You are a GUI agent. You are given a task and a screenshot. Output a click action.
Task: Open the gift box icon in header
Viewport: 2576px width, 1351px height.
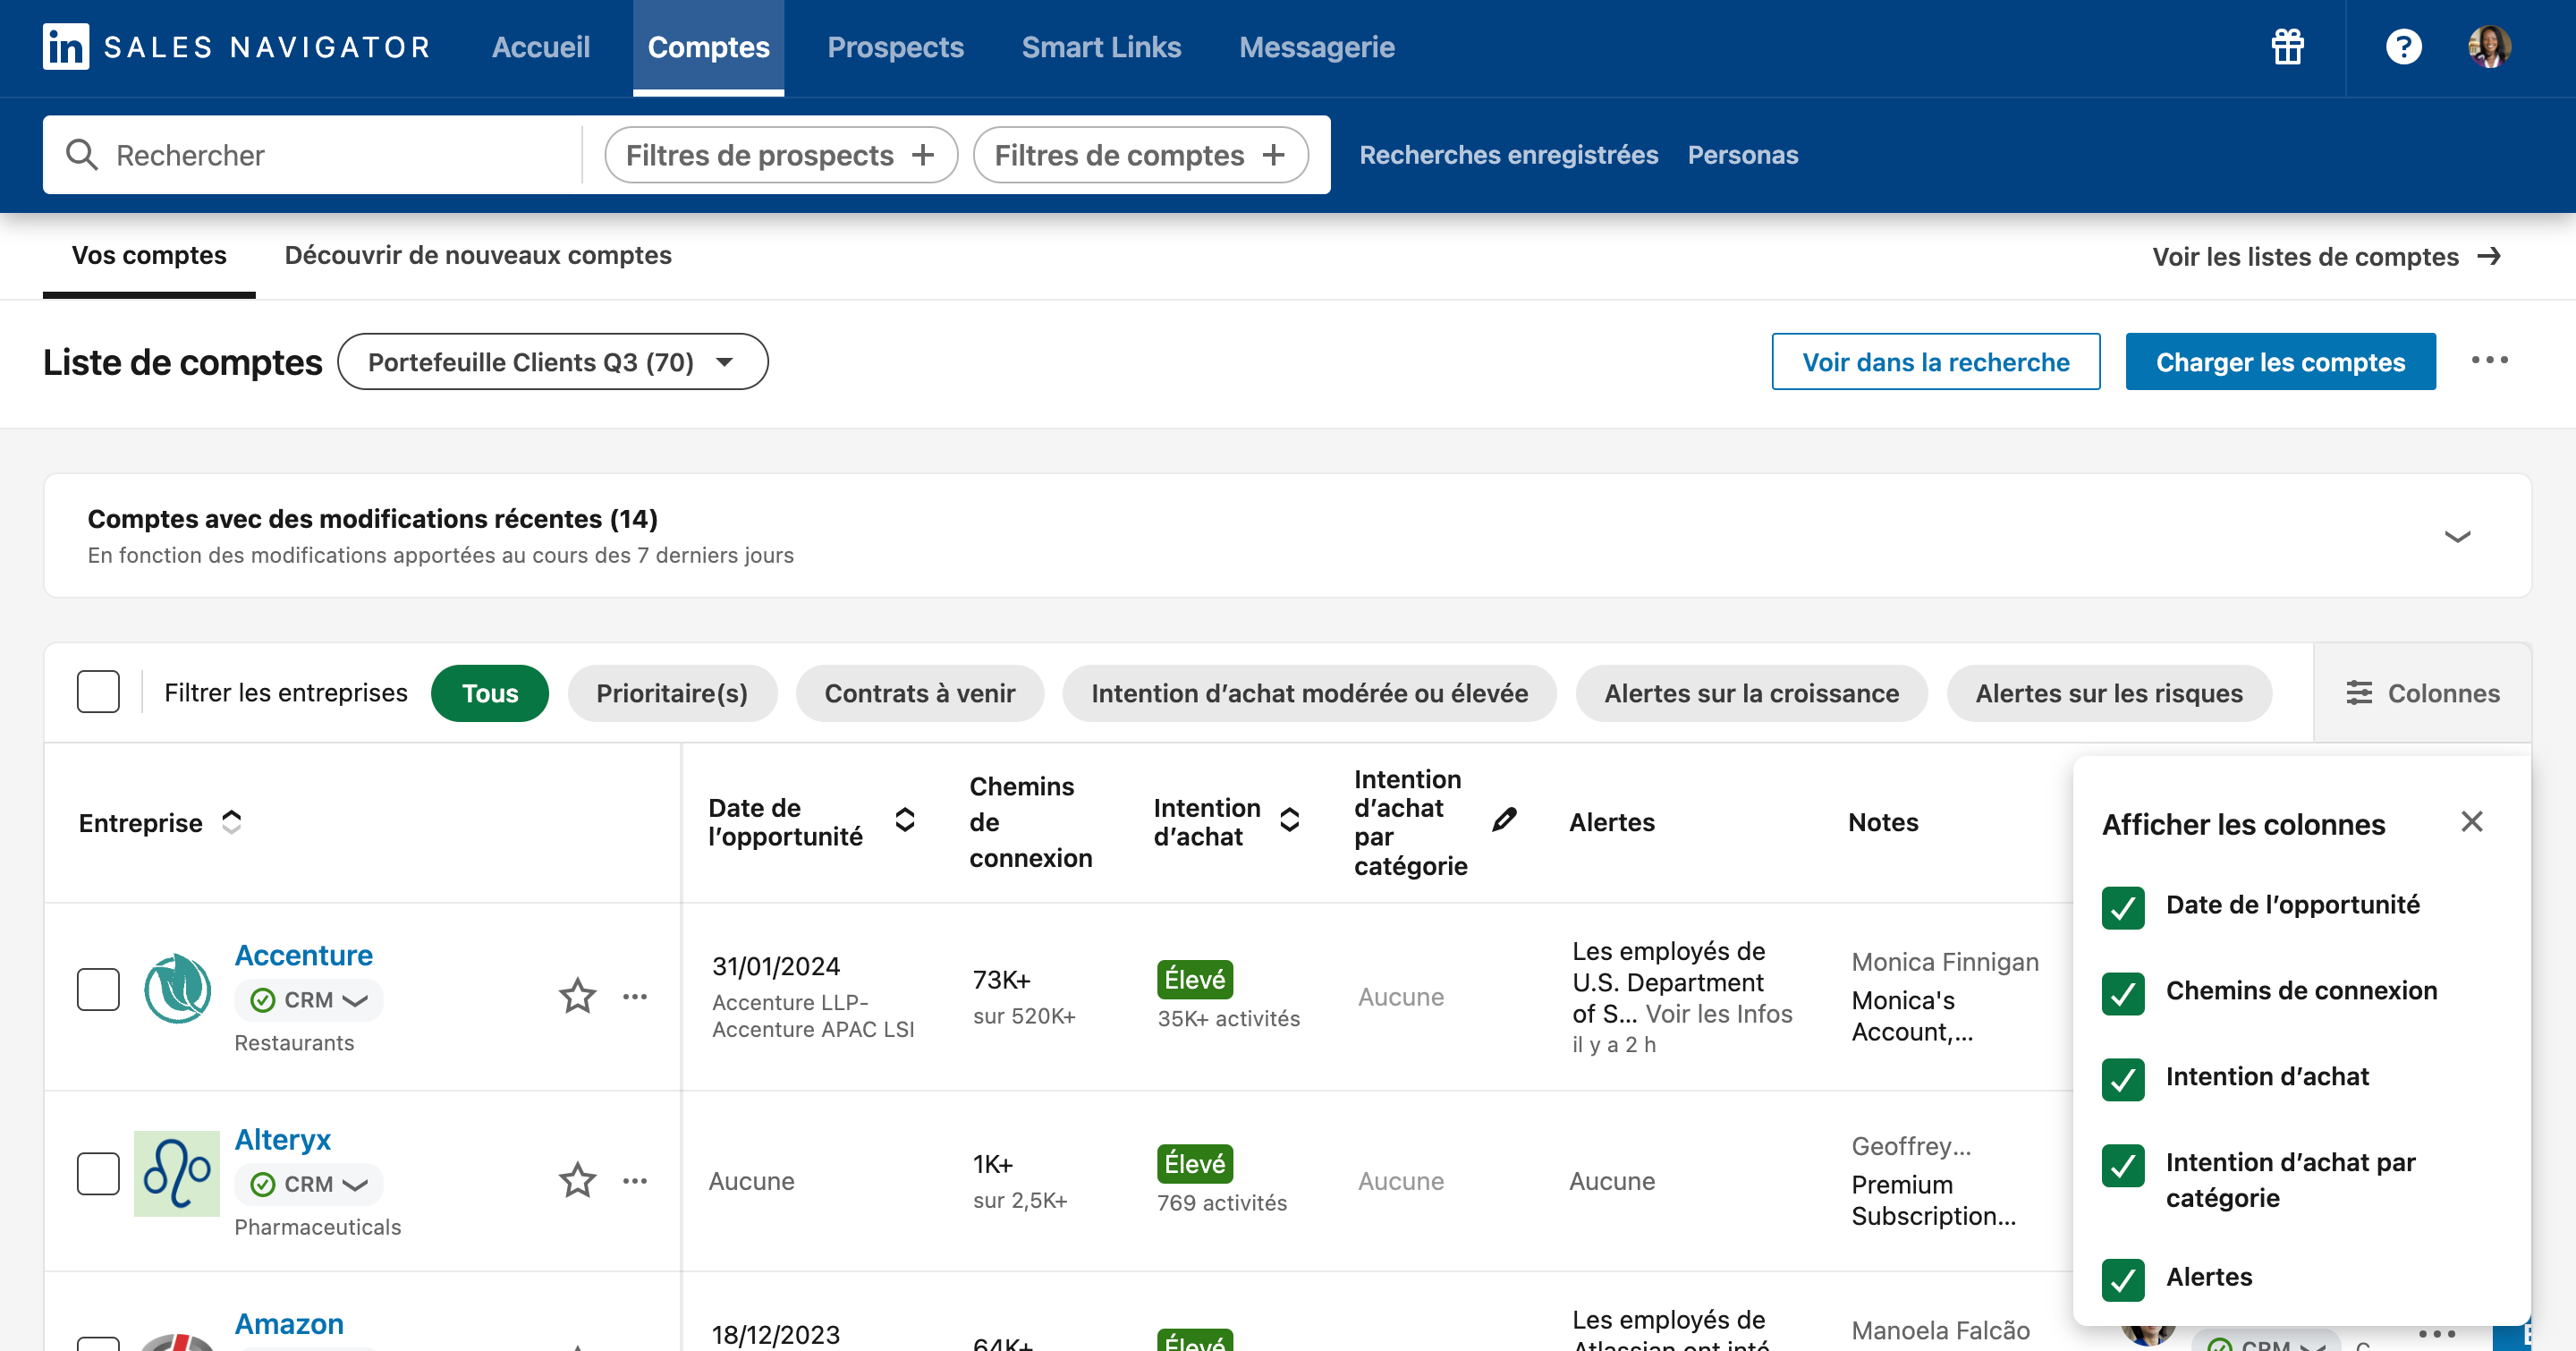click(x=2287, y=47)
